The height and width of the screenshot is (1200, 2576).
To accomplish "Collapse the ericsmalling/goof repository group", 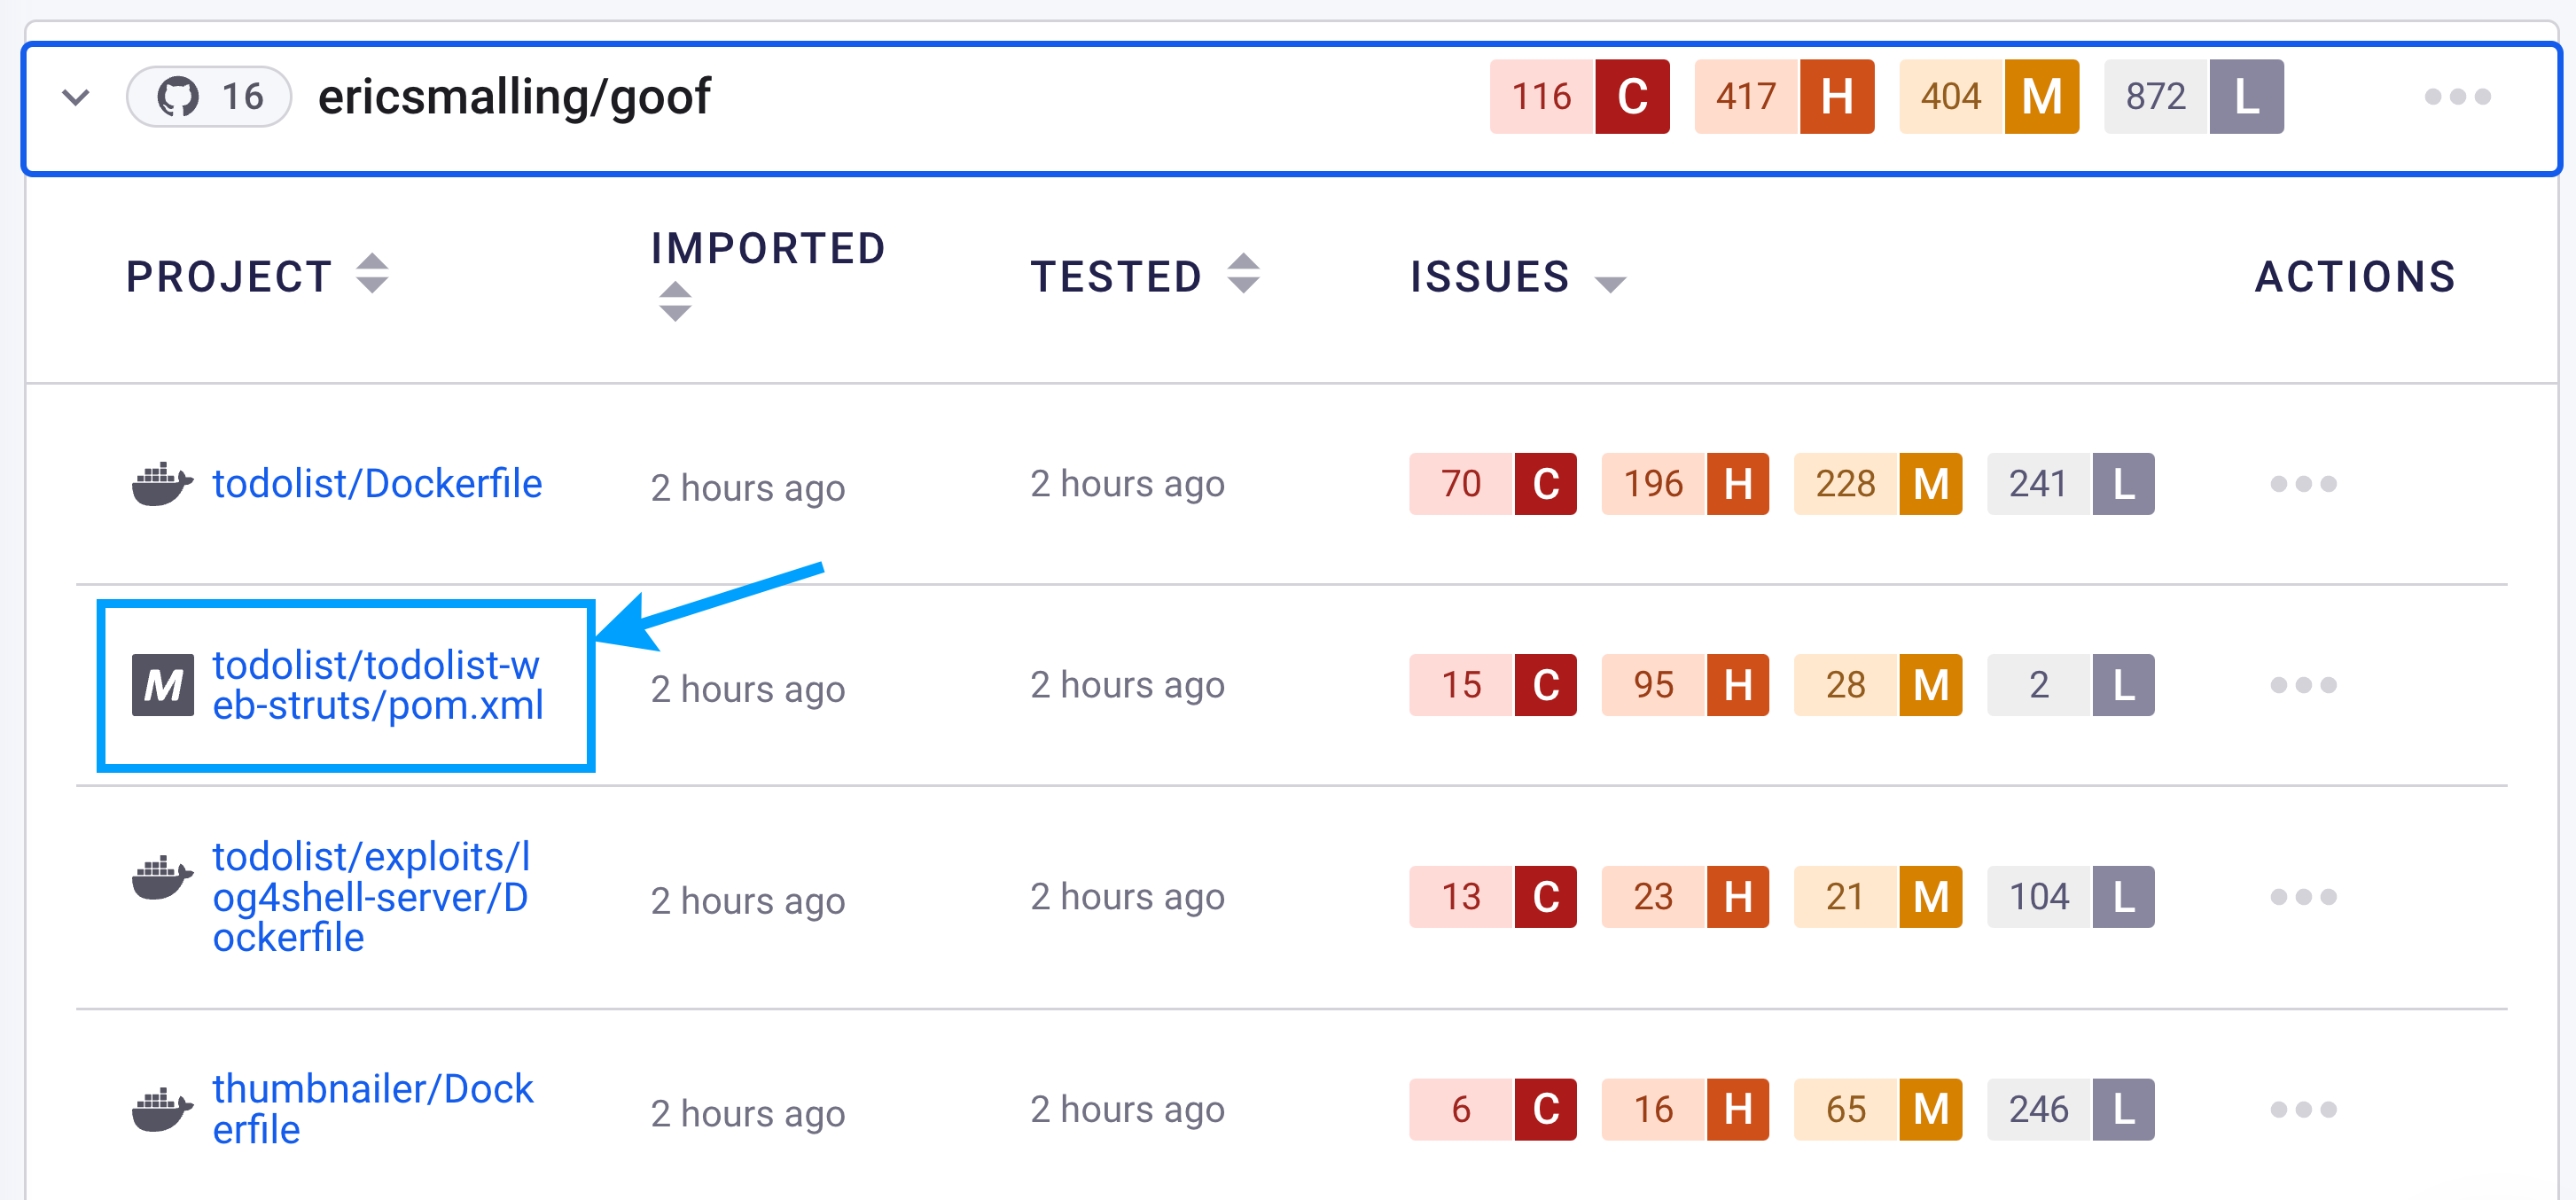I will click(x=76, y=97).
